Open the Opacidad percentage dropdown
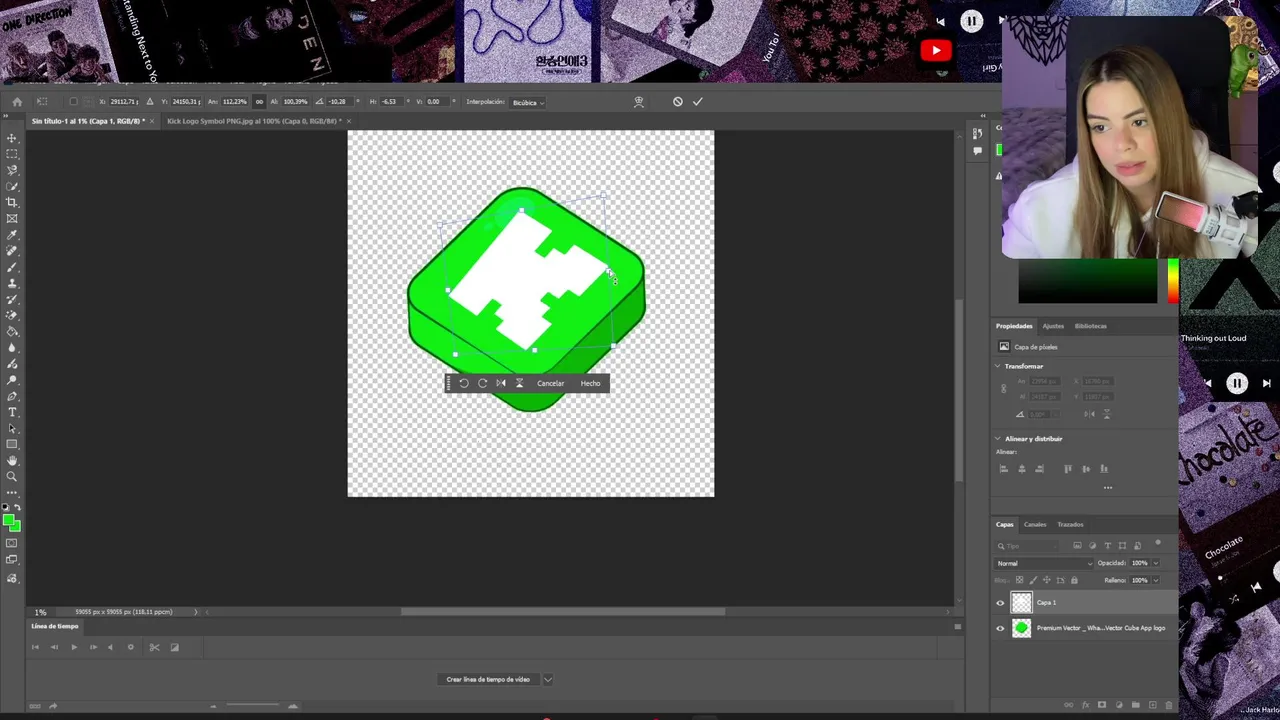The width and height of the screenshot is (1280, 720). coord(1156,563)
